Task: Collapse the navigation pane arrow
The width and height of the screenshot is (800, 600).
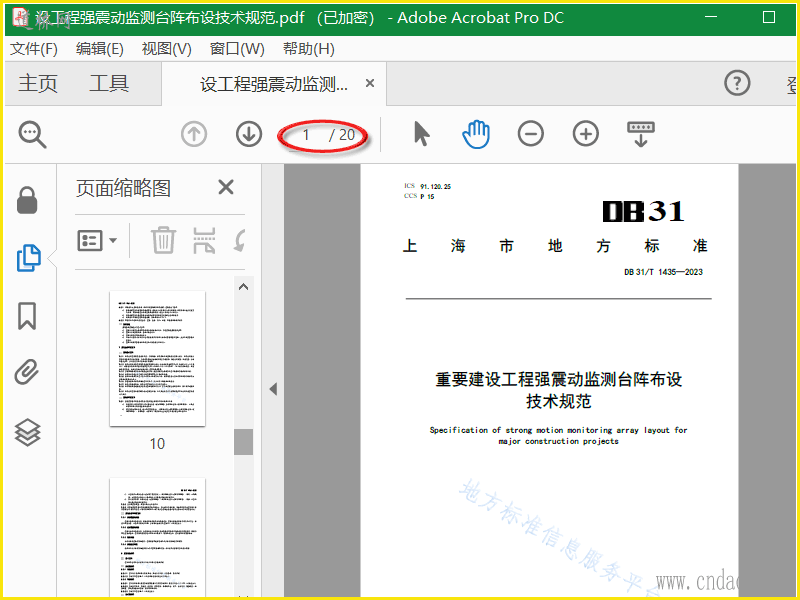Action: point(273,389)
